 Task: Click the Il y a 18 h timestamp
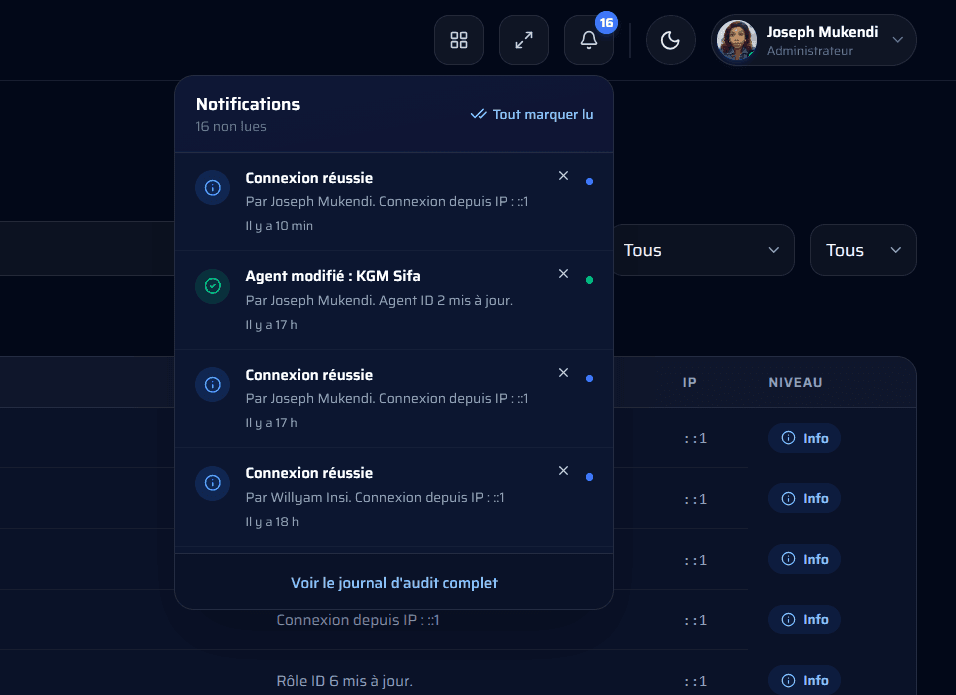272,522
